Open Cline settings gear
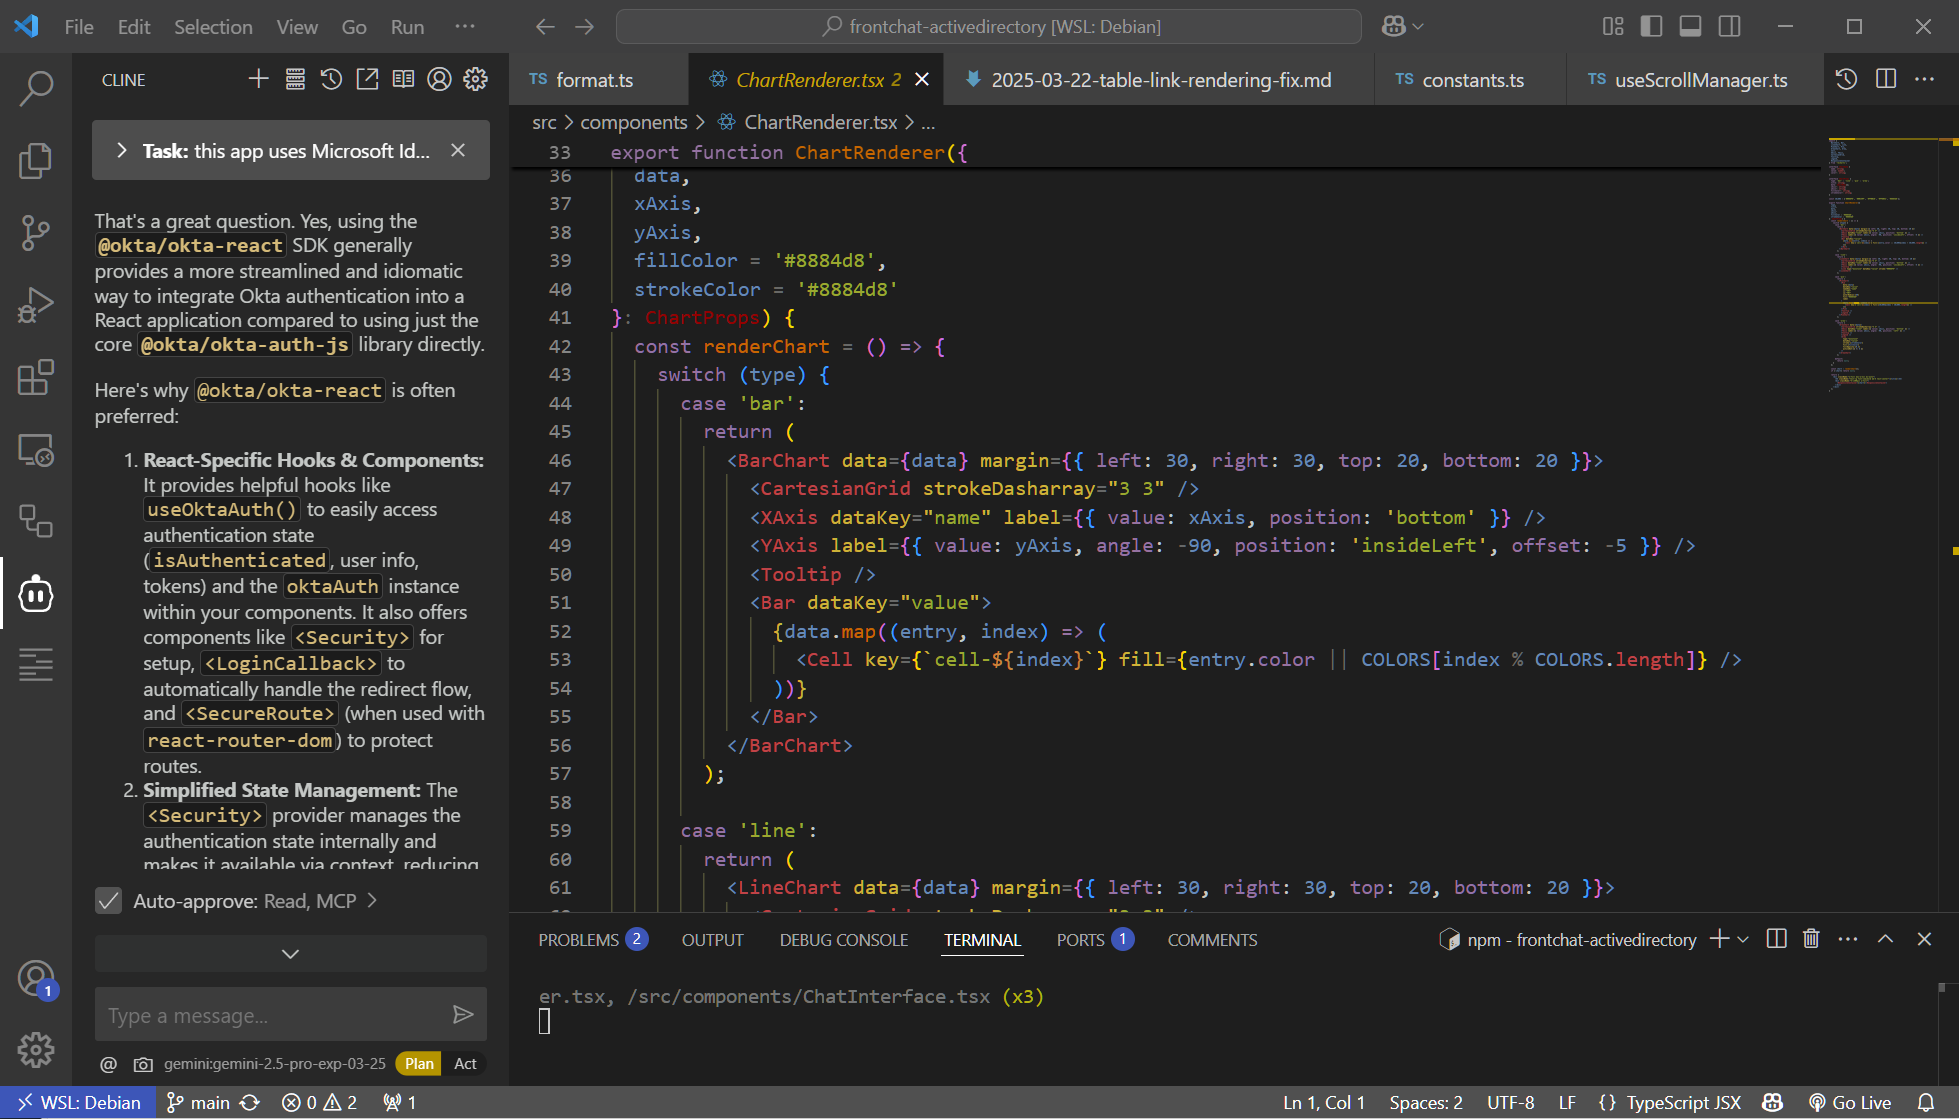Image resolution: width=1959 pixels, height=1119 pixels. click(476, 79)
